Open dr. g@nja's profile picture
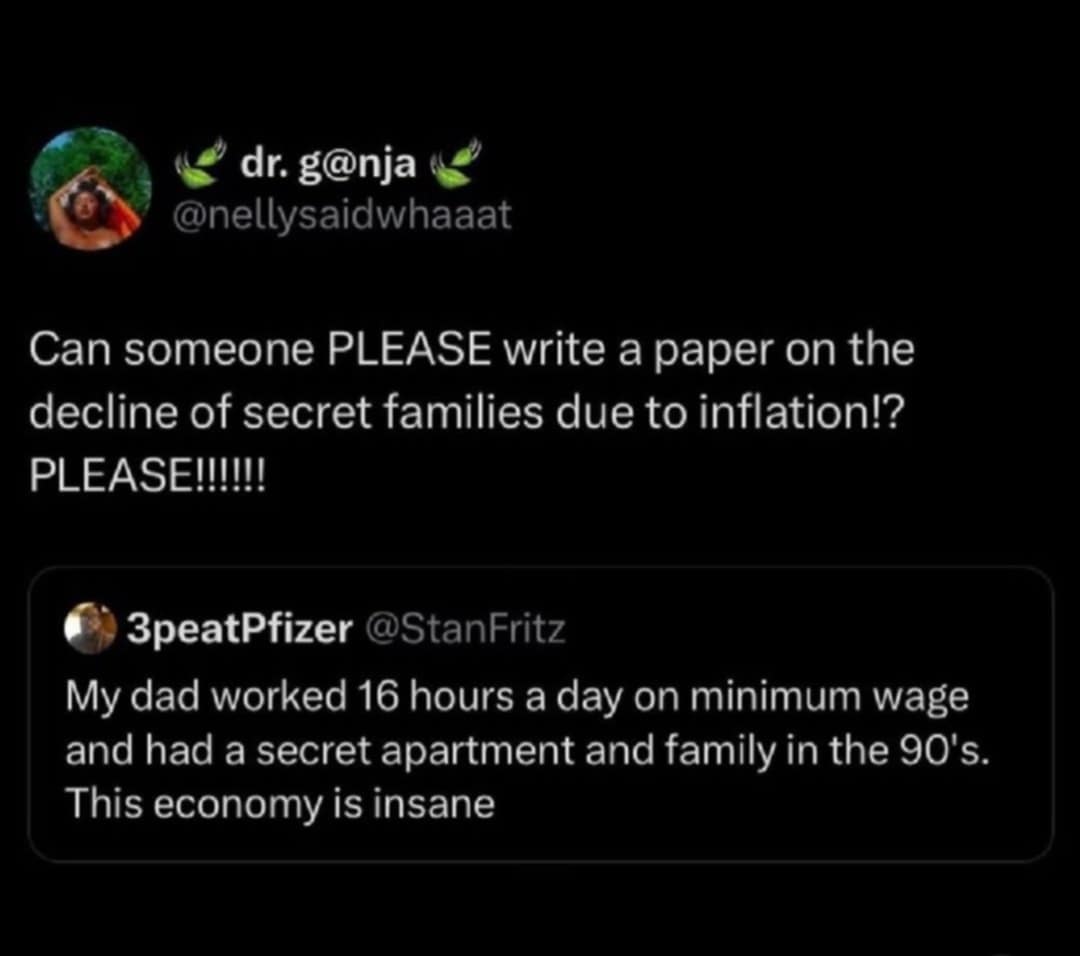This screenshot has height=956, width=1080. pyautogui.click(x=91, y=189)
